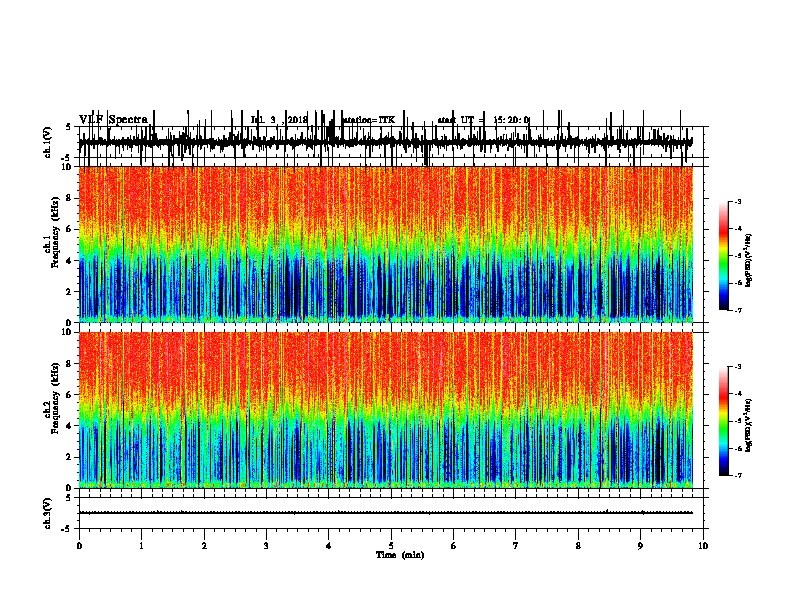Click the "VLF Spectra" plot title
This screenshot has height=612, width=792.
tap(113, 120)
